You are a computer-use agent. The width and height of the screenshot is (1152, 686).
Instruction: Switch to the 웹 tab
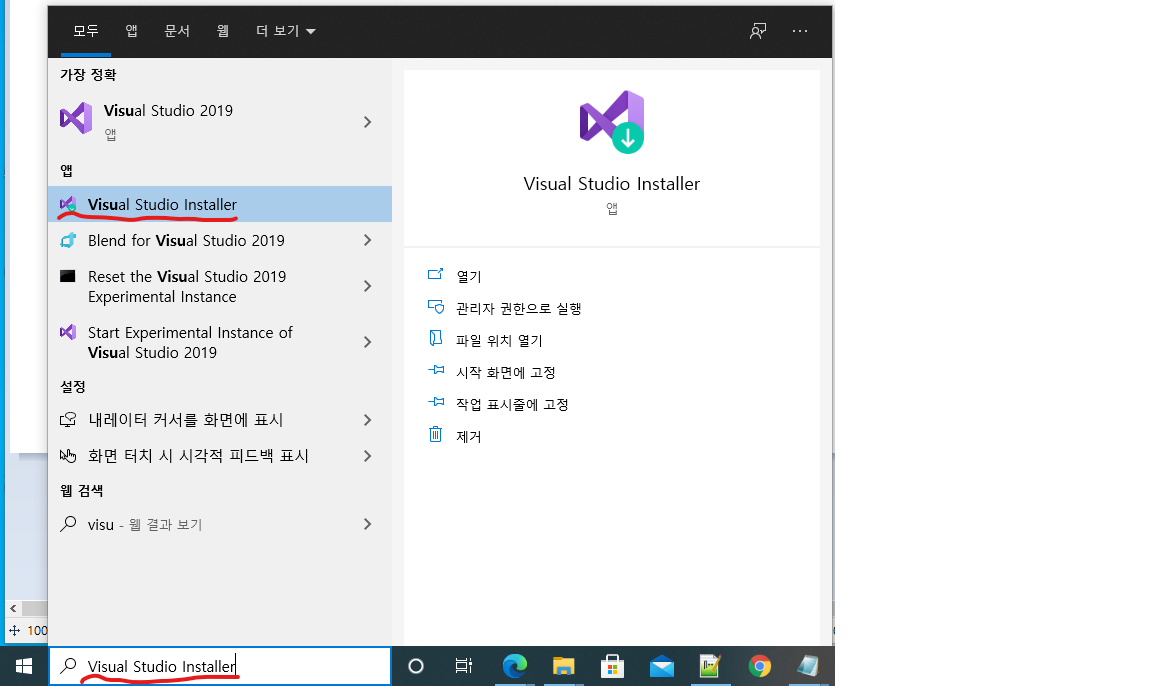223,31
